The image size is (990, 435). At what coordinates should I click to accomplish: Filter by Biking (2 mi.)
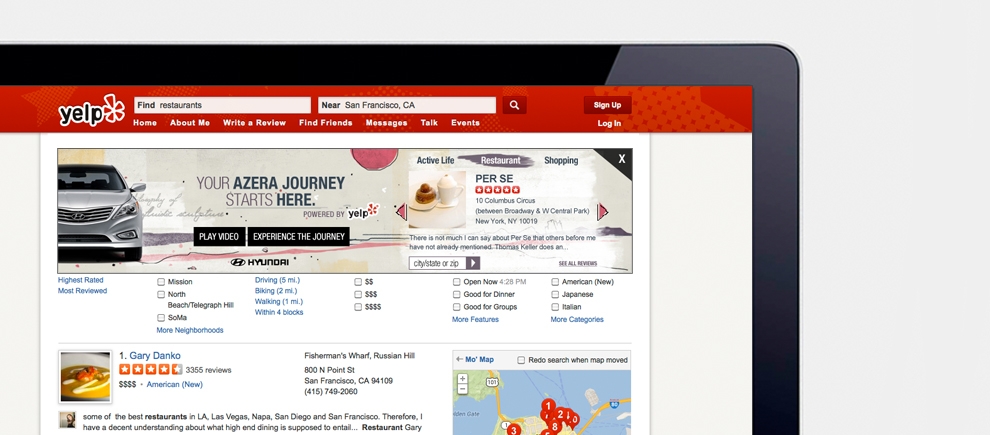[x=276, y=291]
